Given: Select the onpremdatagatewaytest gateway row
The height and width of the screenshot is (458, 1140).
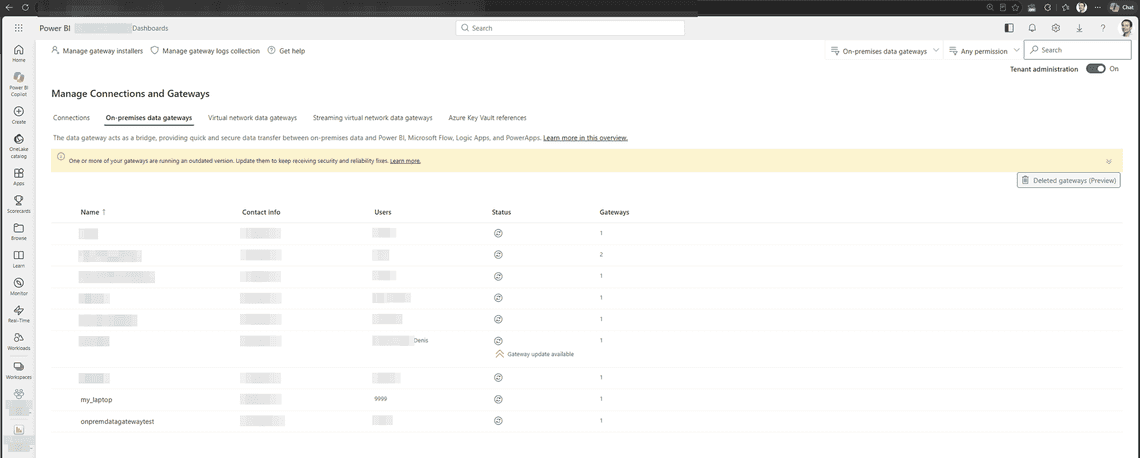Looking at the screenshot, I should click(x=587, y=421).
